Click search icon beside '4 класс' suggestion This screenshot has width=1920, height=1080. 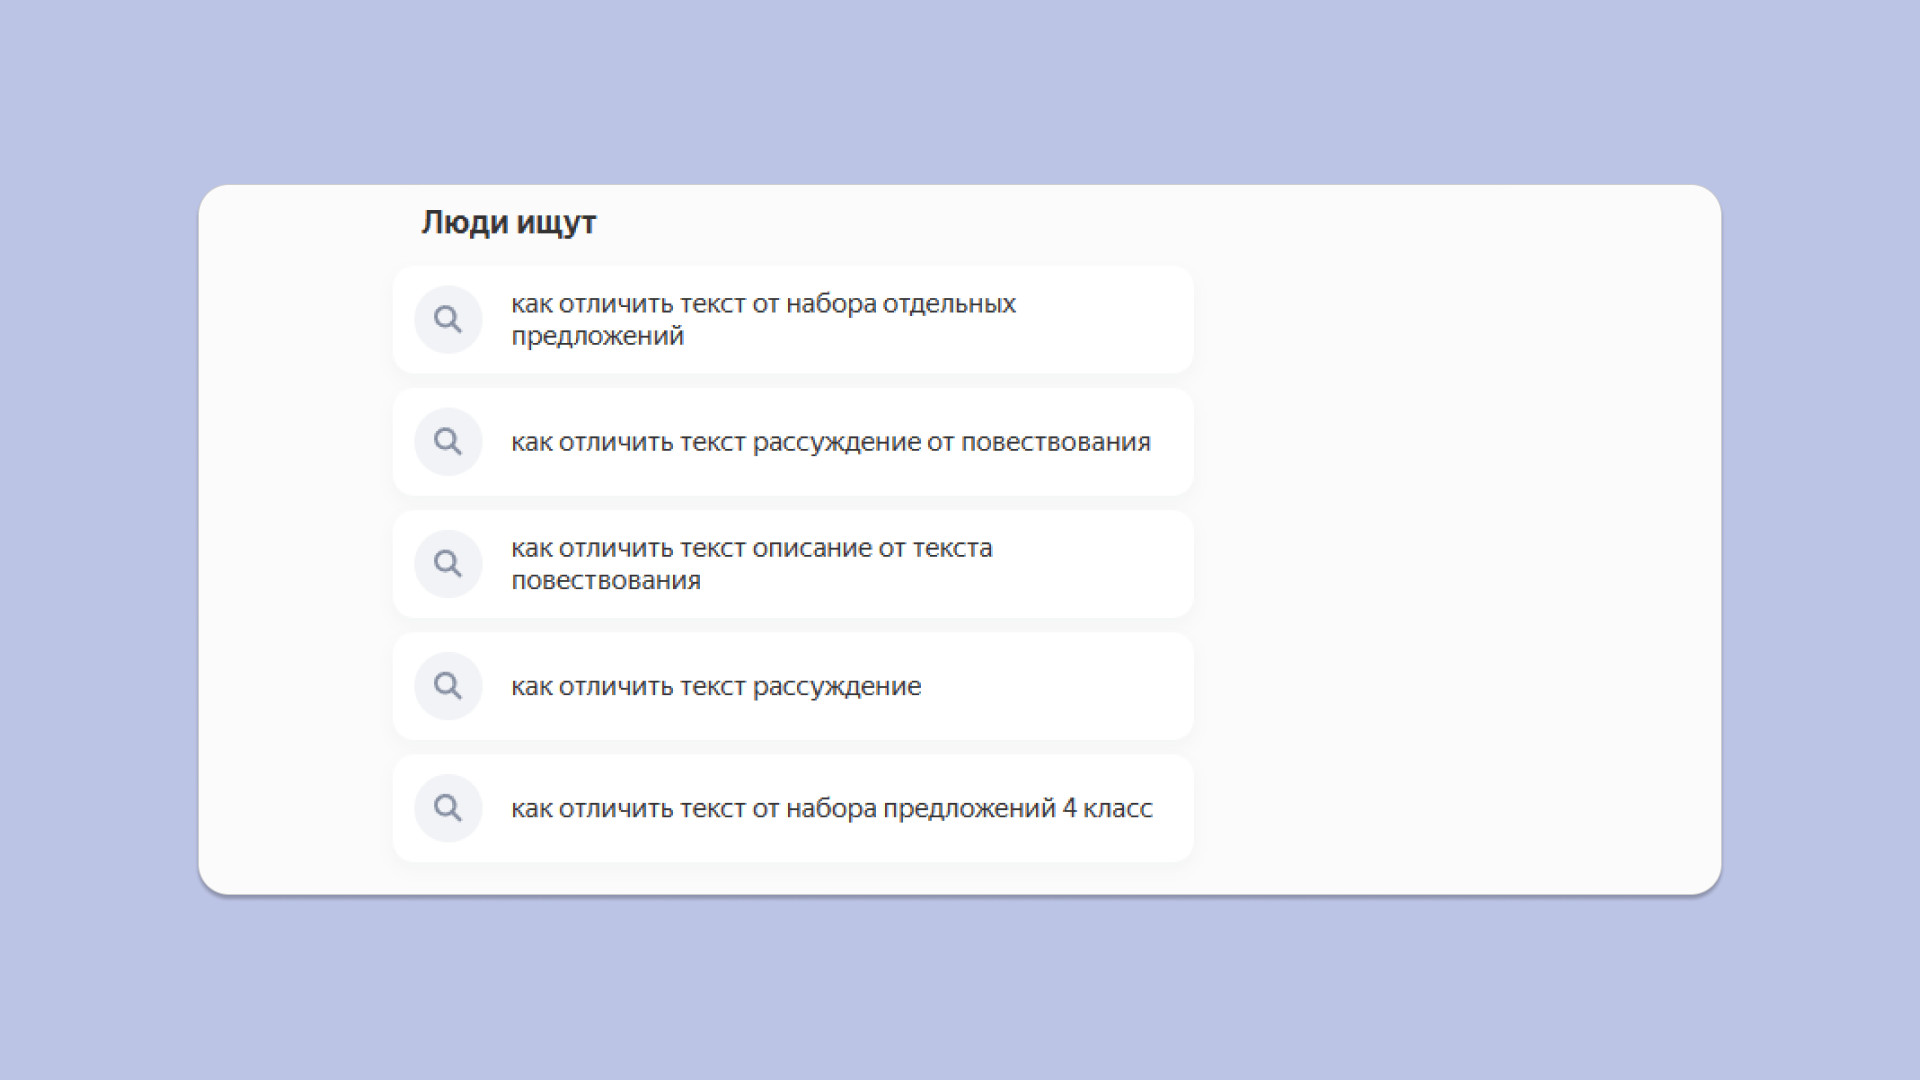(448, 808)
